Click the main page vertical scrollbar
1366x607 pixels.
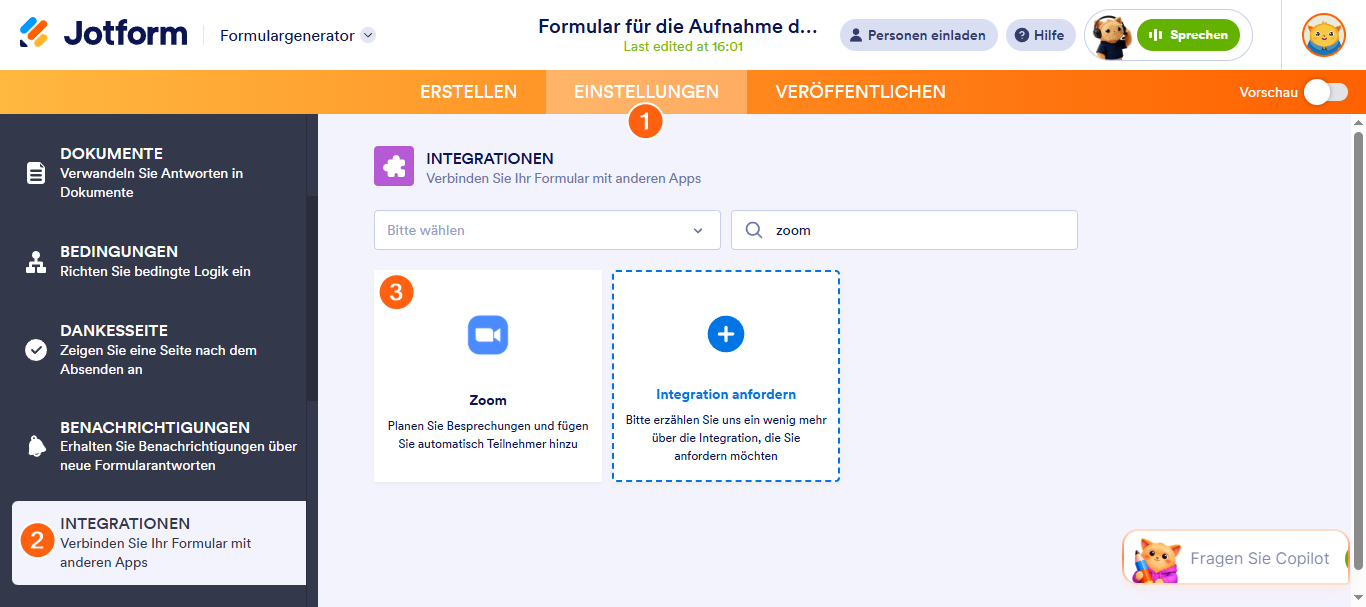1358,350
